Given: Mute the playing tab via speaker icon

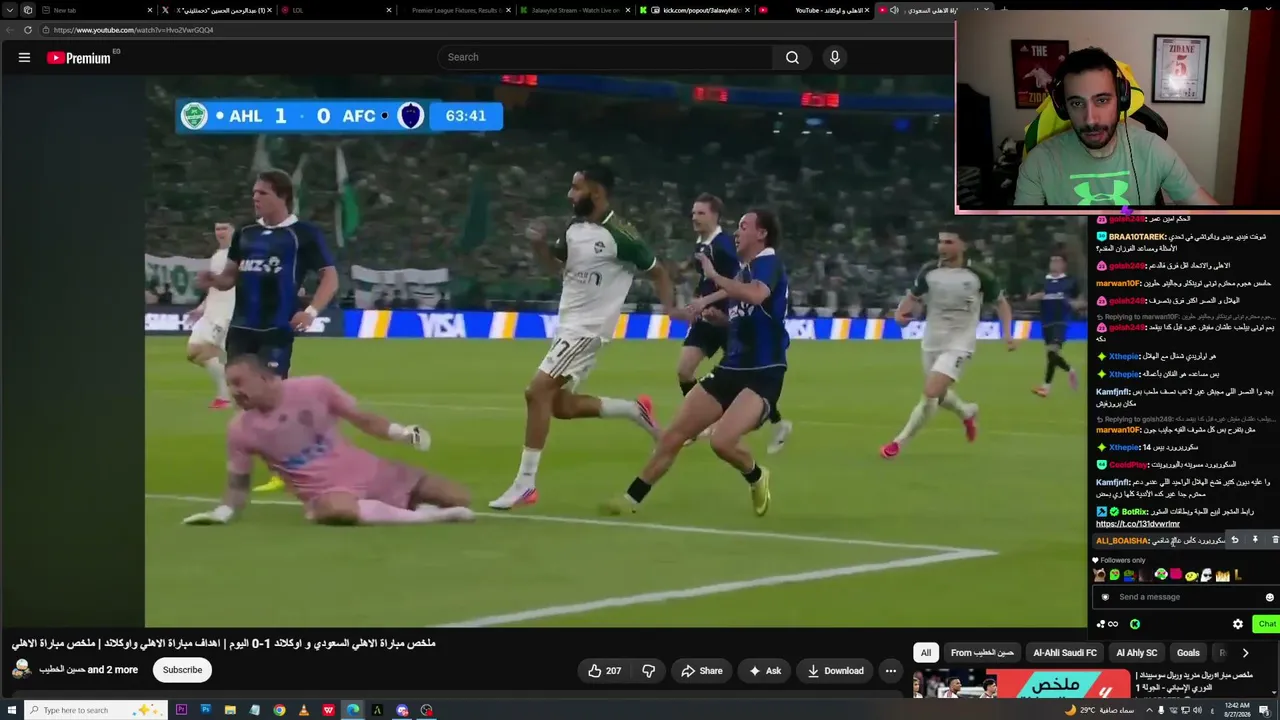Looking at the screenshot, I should 894,10.
